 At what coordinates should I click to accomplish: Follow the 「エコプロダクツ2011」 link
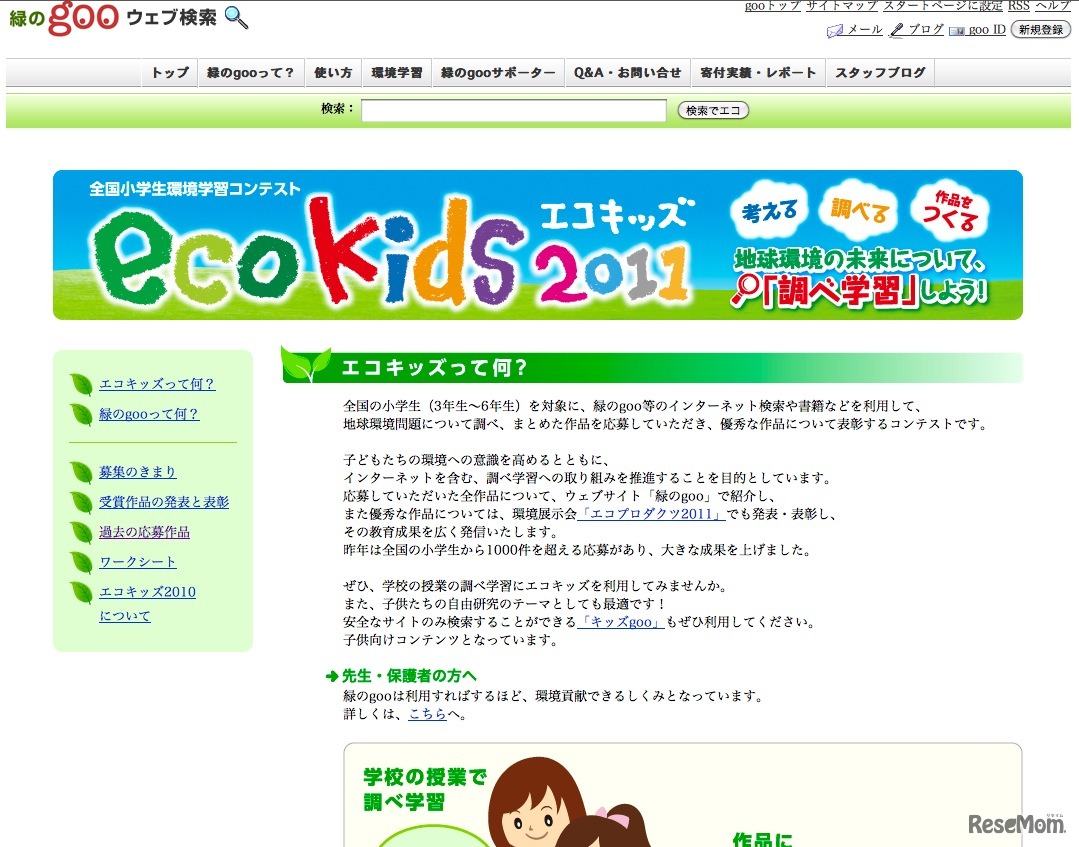pos(651,514)
